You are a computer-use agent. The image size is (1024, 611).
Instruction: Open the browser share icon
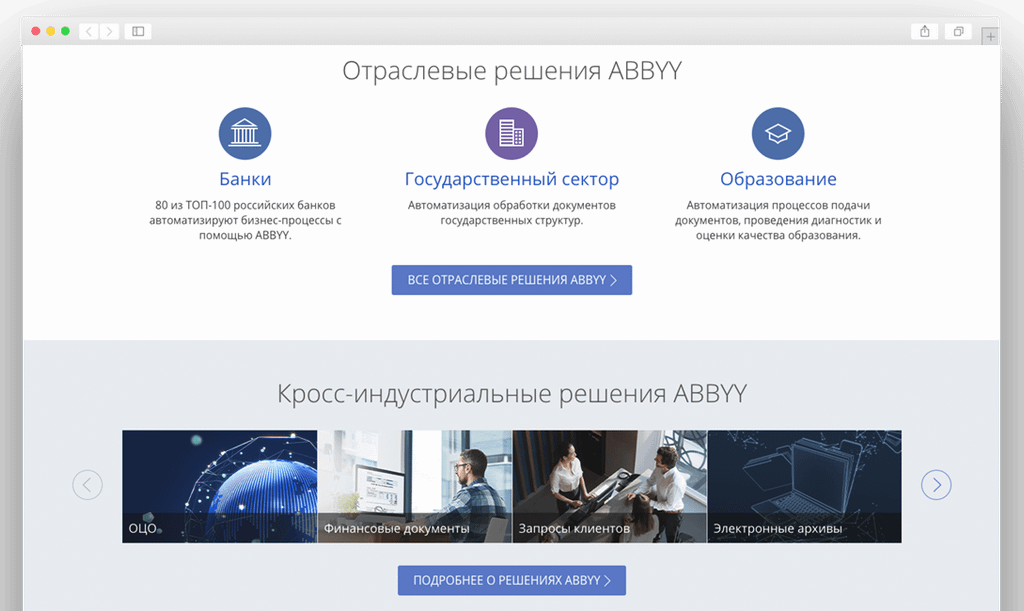click(925, 31)
